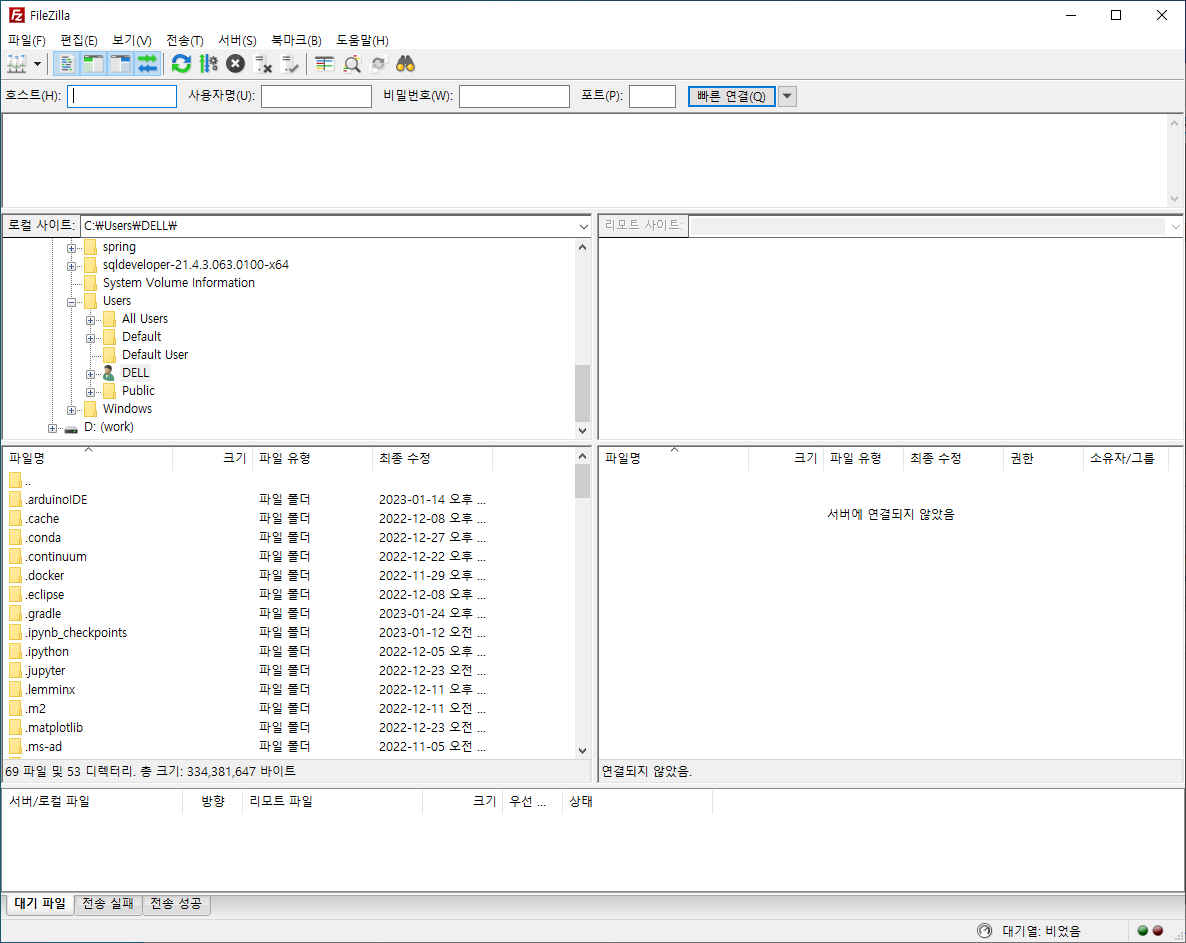Viewport: 1186px width, 943px height.
Task: Select the parent directory '..' entry
Action: coord(287,481)
